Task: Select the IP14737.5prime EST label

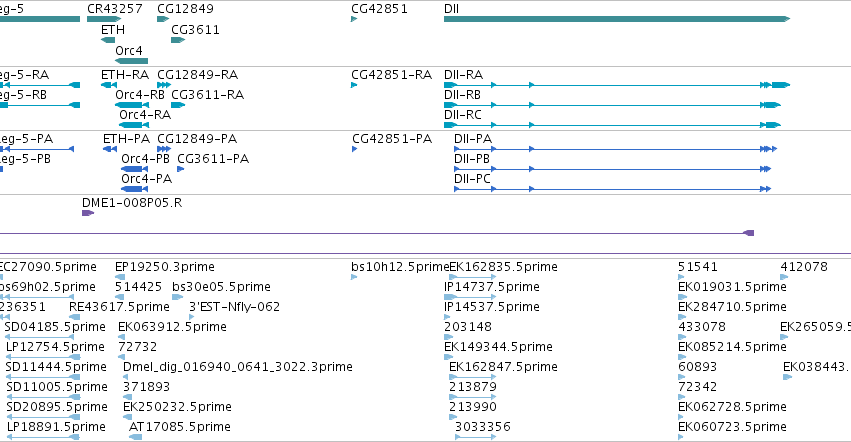Action: [x=492, y=287]
